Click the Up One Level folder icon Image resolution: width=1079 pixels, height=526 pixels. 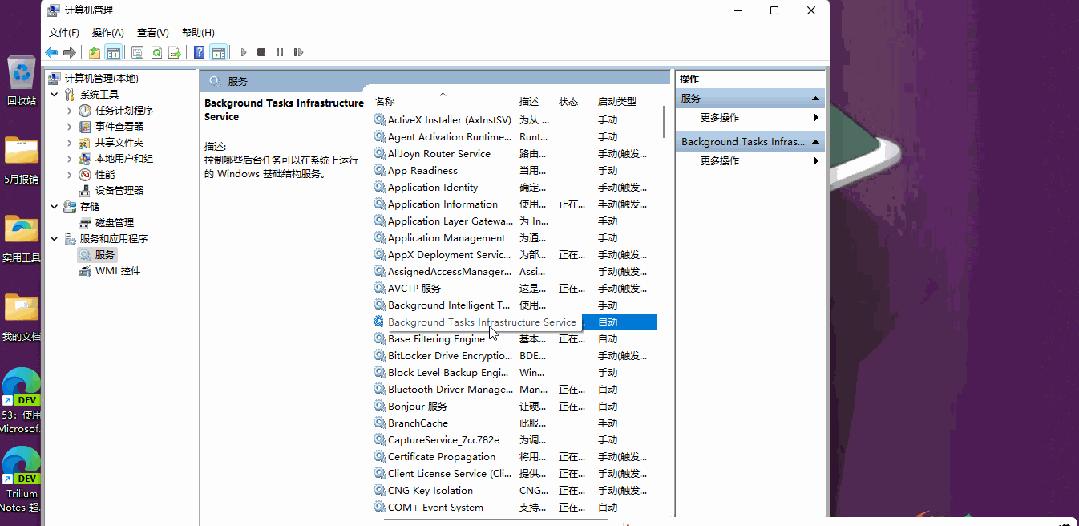[x=94, y=52]
